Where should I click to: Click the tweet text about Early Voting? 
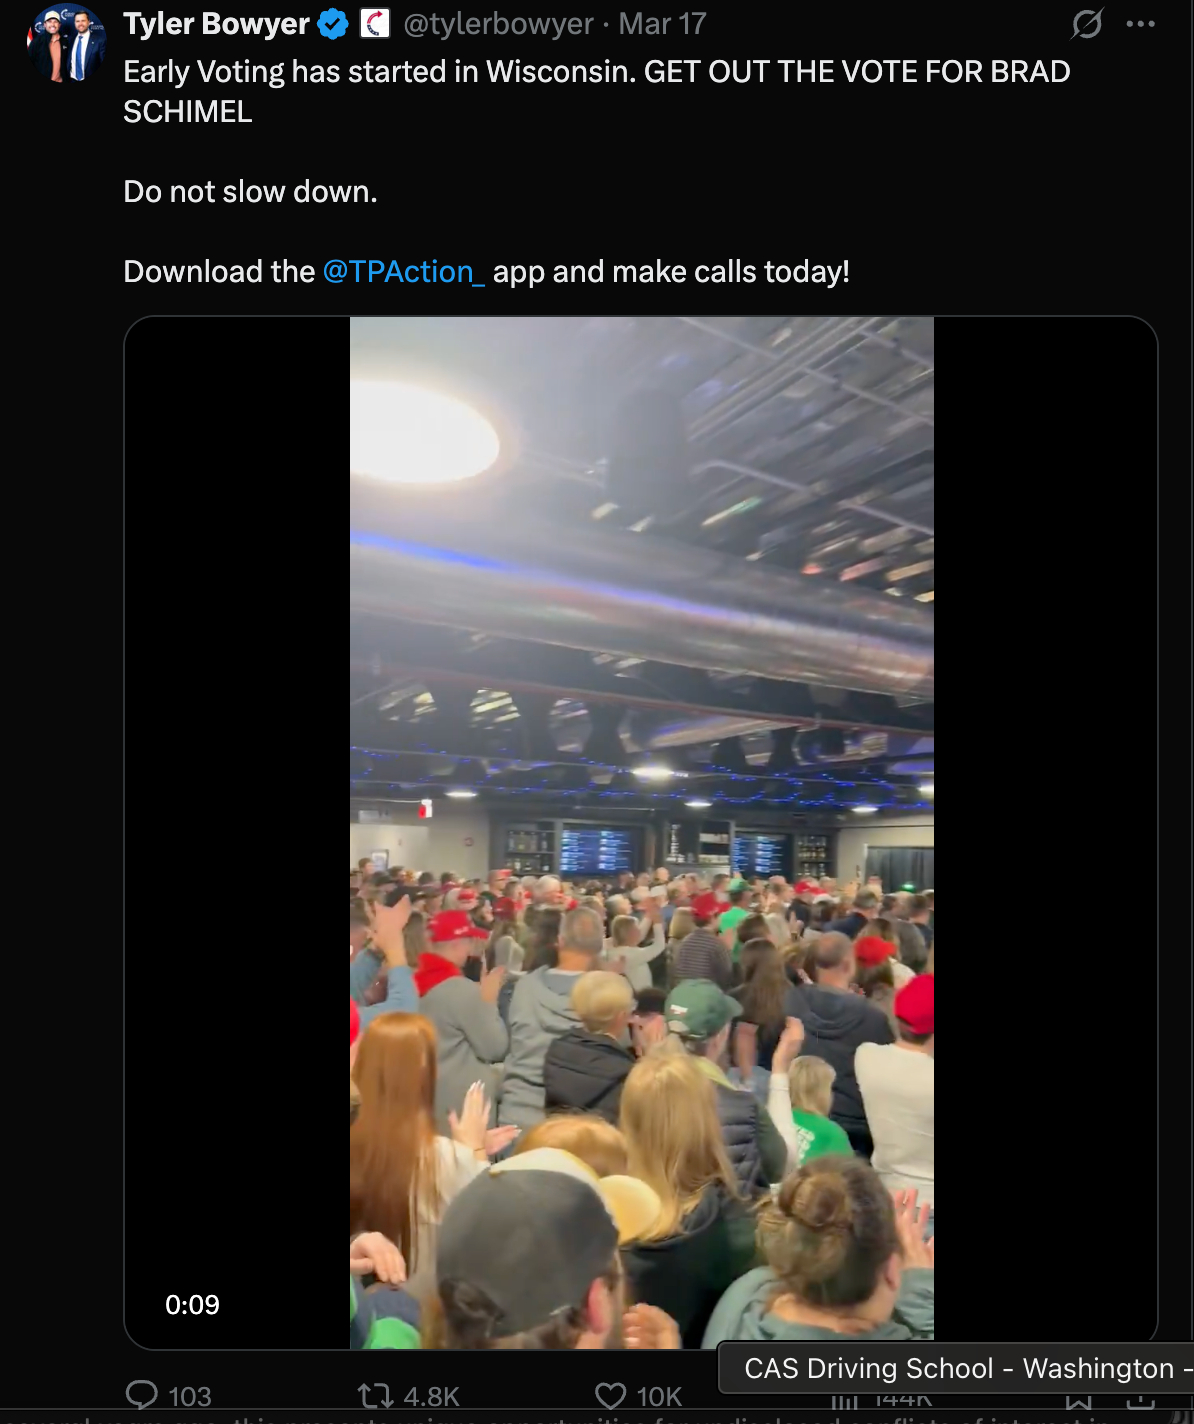[x=597, y=92]
